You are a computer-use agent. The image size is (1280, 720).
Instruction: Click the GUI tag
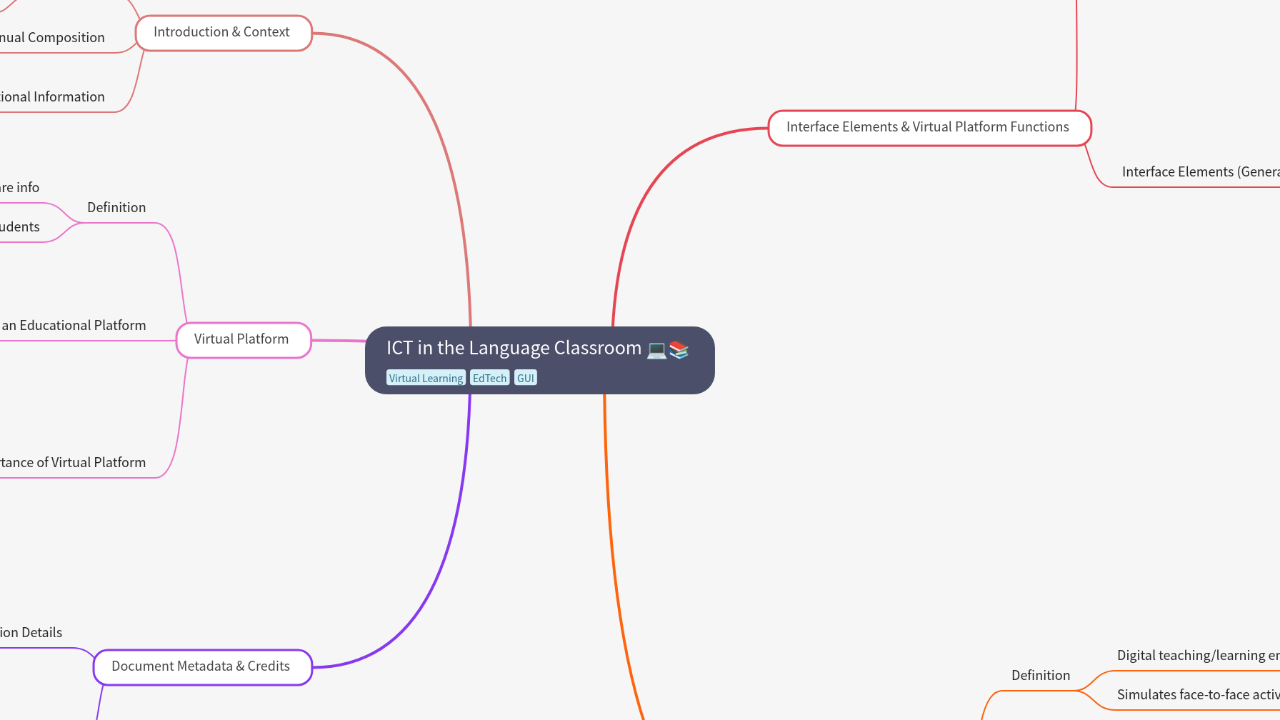[x=526, y=378]
